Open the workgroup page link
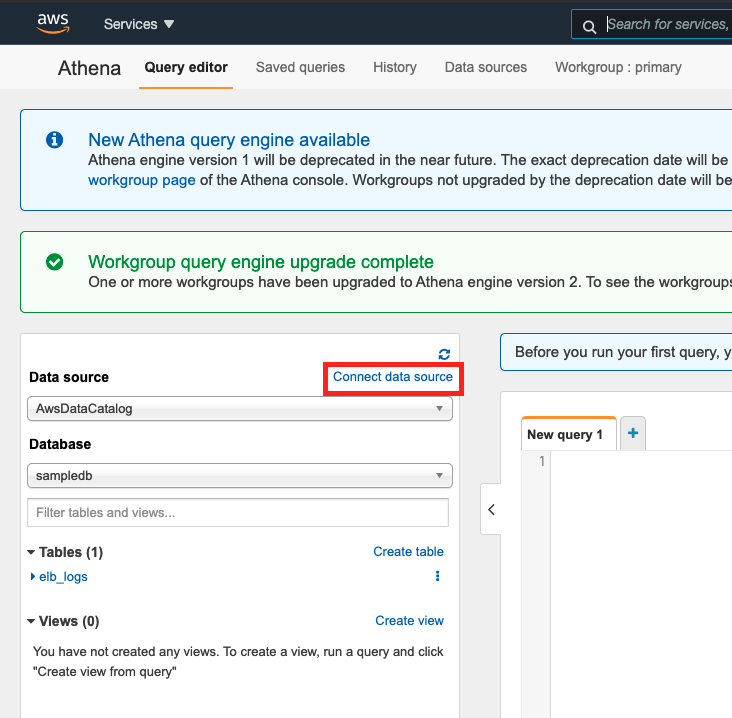 (x=142, y=180)
